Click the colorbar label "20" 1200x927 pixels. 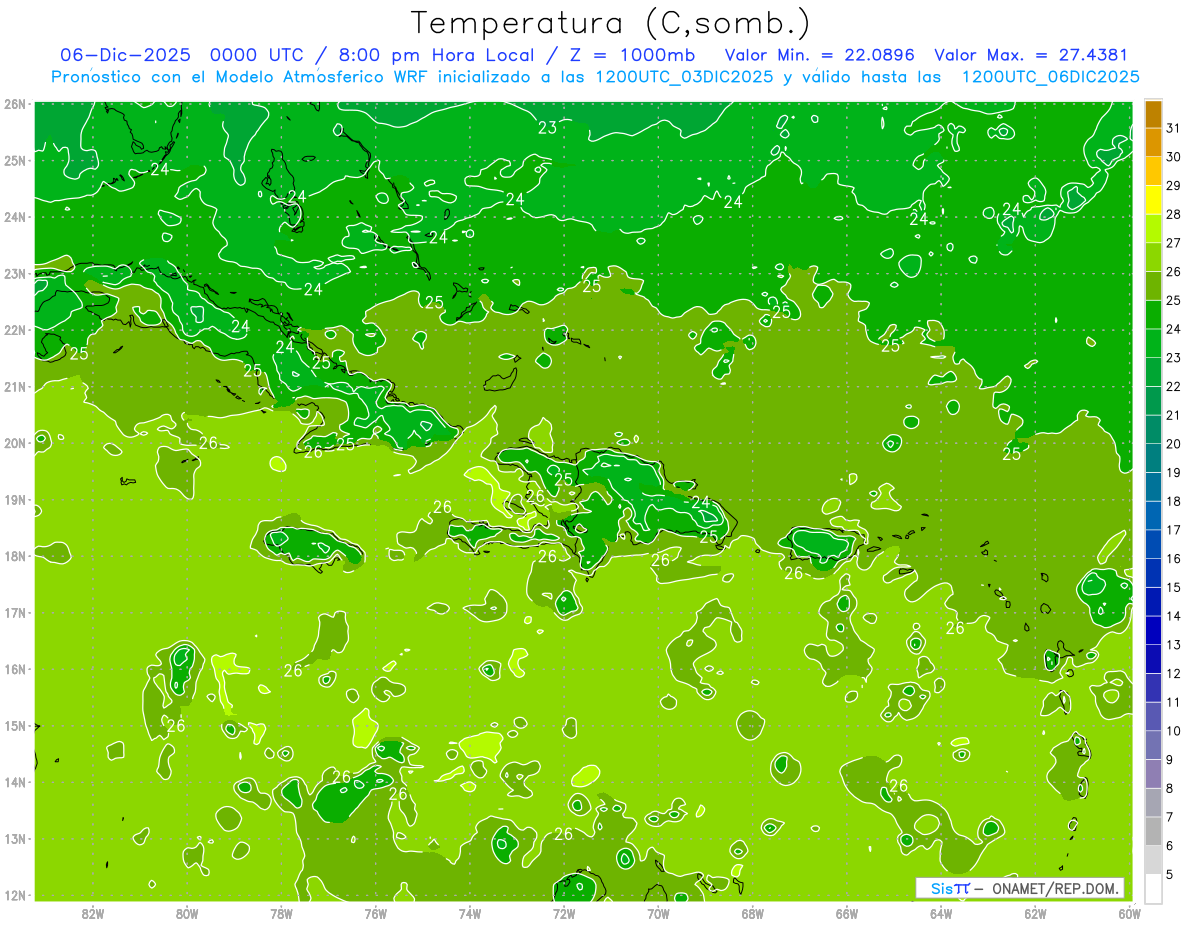pos(1174,443)
